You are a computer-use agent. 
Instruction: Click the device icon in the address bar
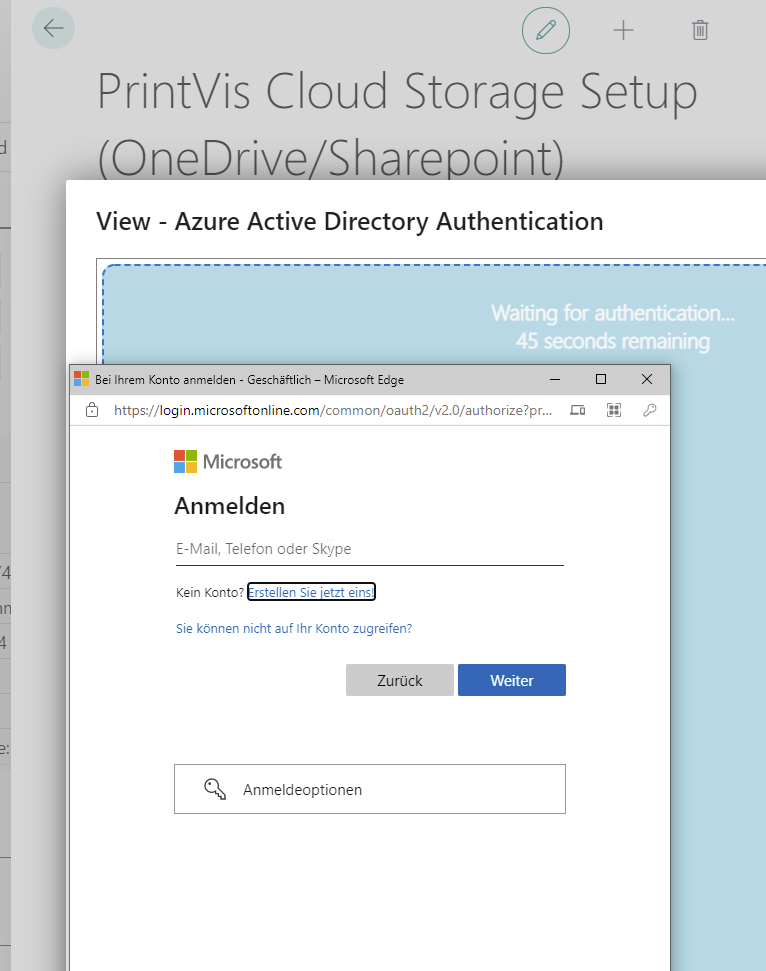(x=577, y=410)
